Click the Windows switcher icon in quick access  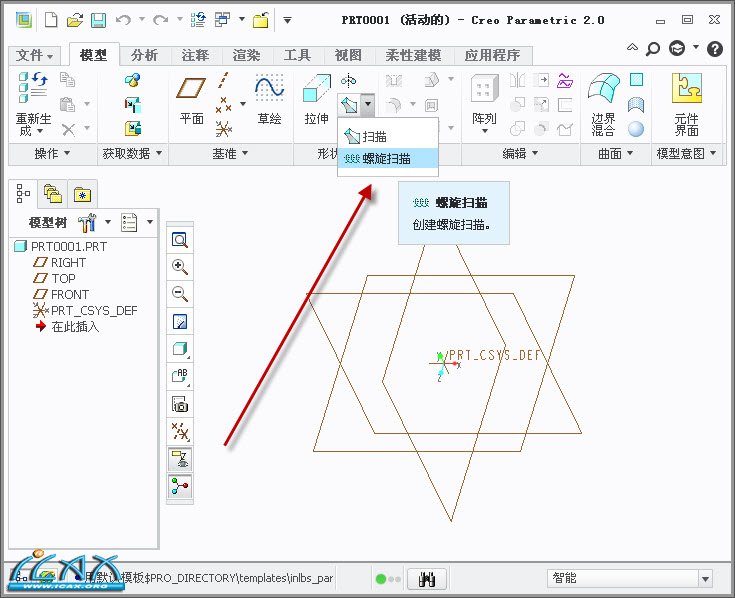[x=223, y=20]
